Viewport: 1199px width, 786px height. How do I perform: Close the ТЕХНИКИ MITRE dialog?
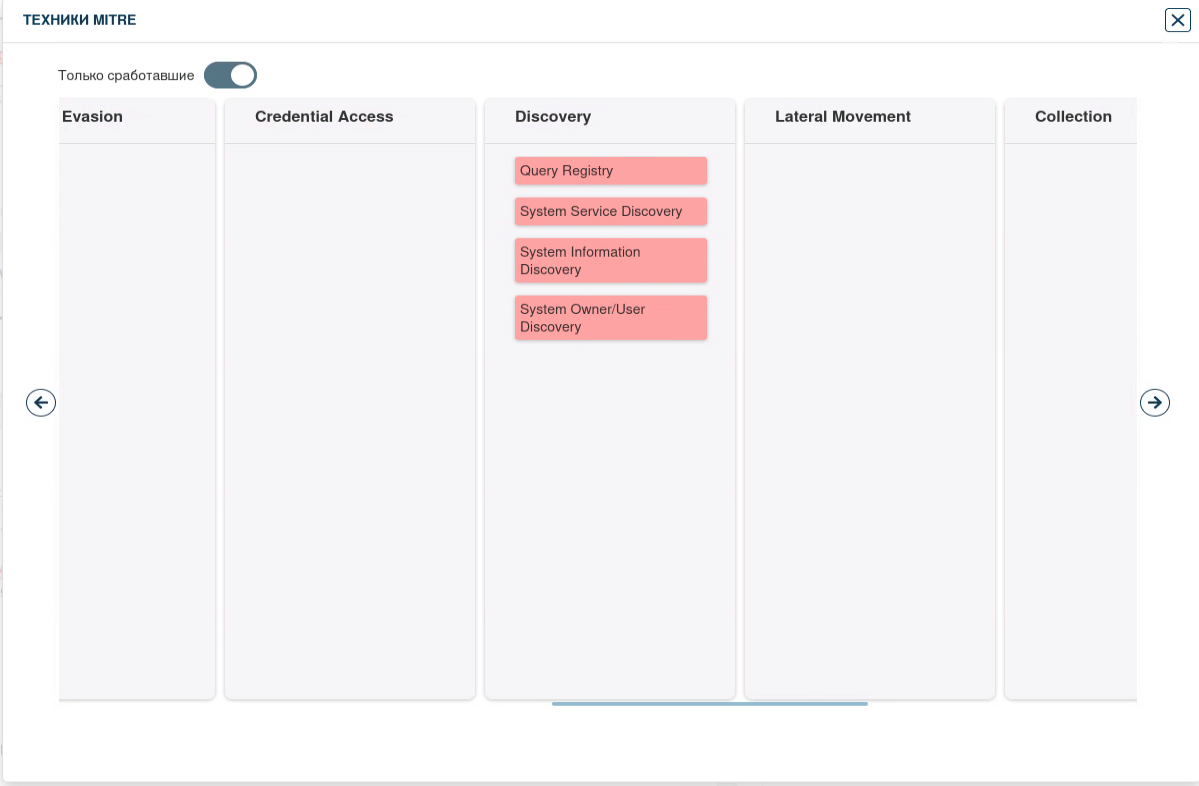[1177, 20]
